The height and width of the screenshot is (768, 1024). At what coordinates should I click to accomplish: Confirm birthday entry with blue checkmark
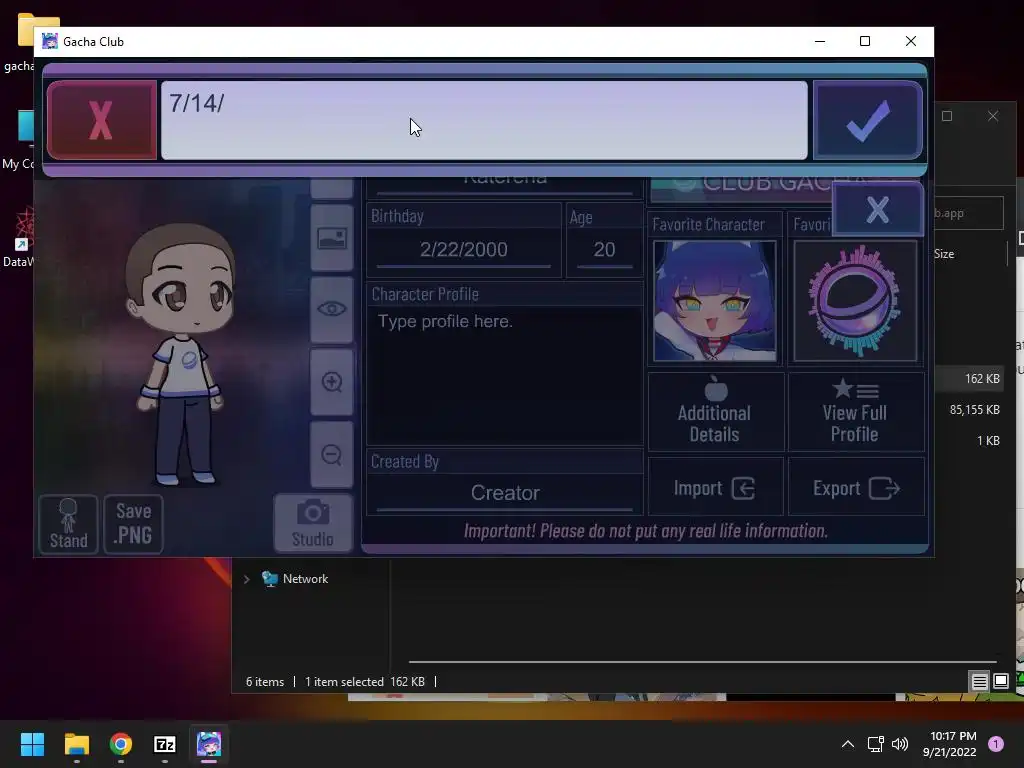(868, 120)
